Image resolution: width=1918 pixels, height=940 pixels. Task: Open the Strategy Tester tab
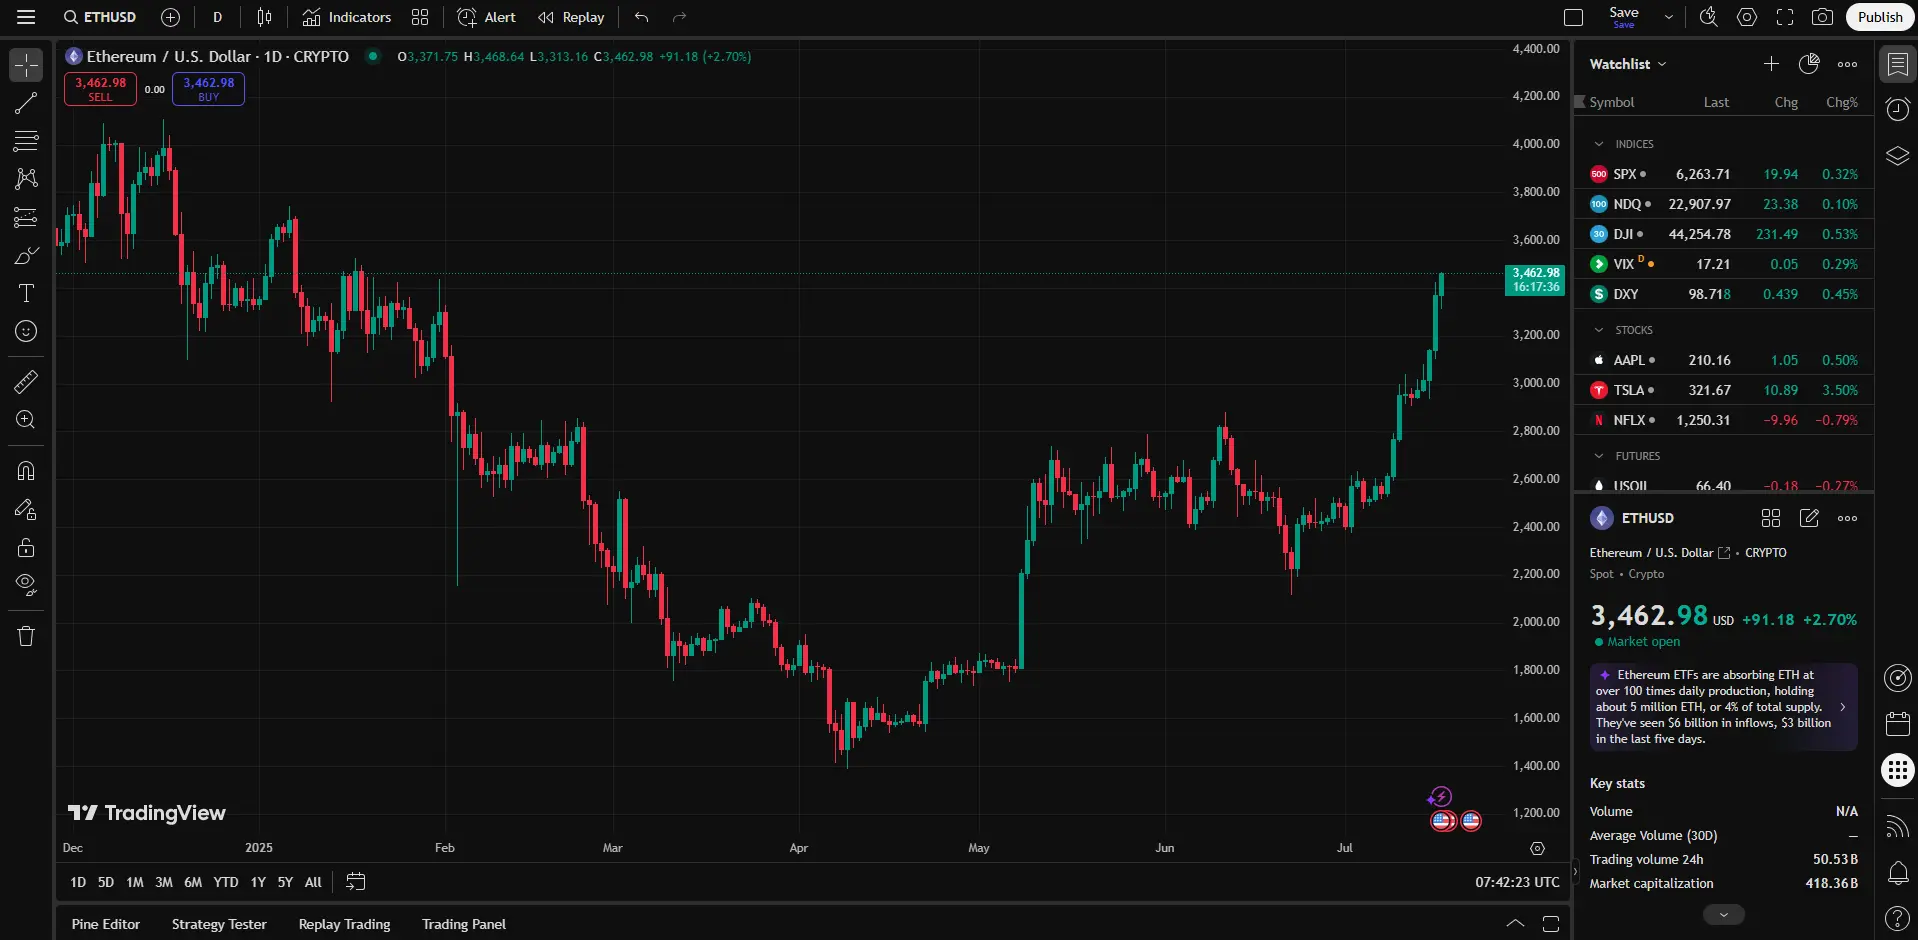coord(219,924)
